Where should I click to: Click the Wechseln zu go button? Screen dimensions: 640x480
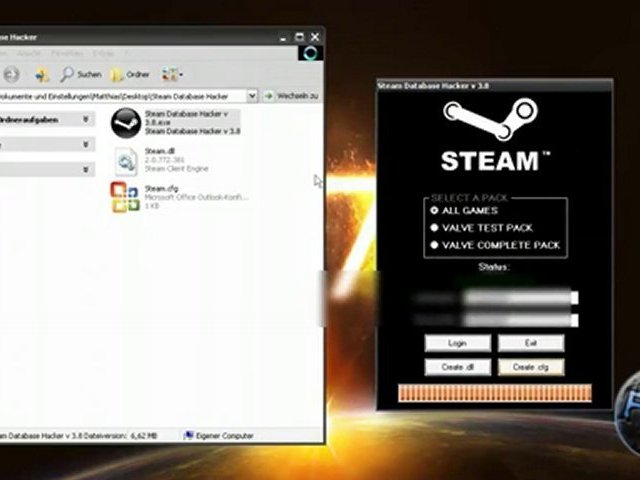pos(291,96)
